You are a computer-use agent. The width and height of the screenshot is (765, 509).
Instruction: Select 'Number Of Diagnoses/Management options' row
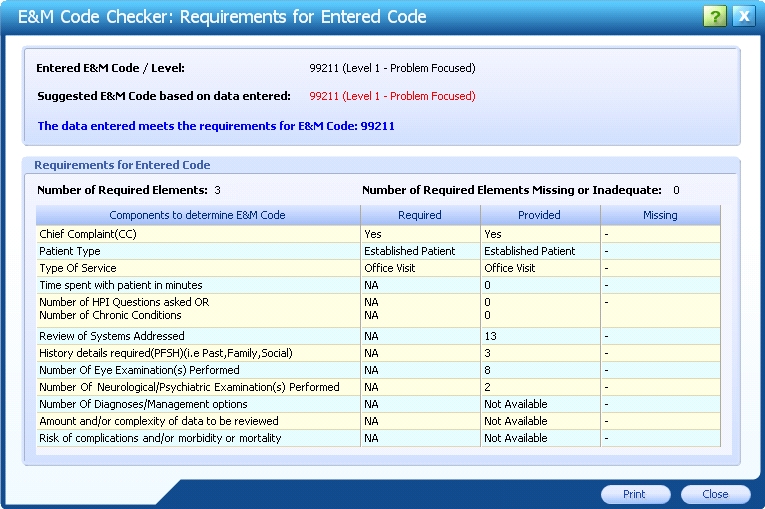click(378, 404)
